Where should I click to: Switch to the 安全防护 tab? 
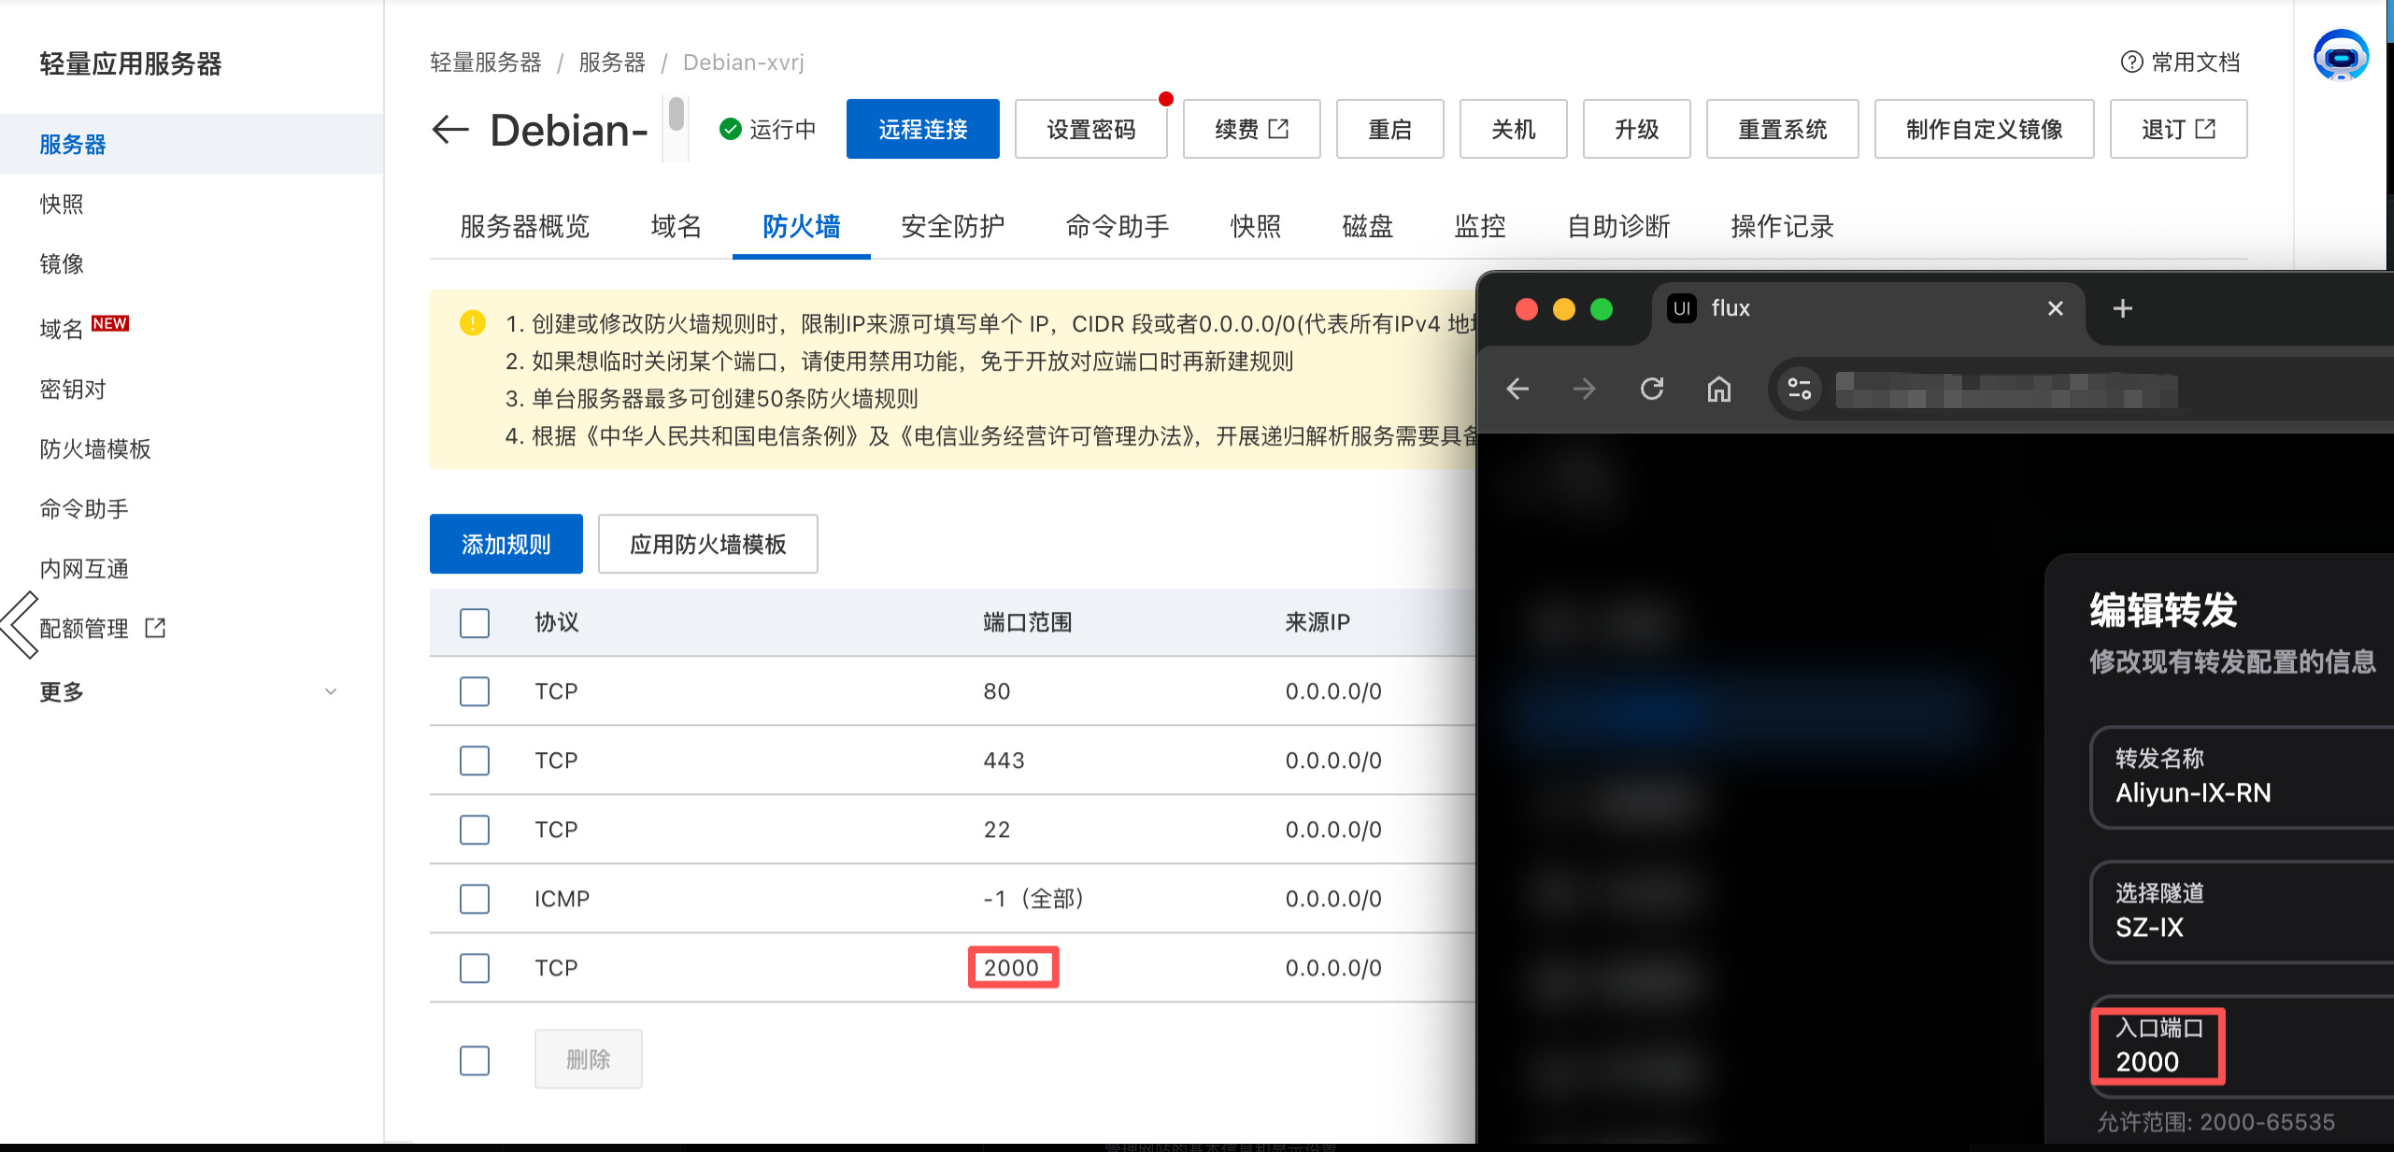[x=952, y=227]
